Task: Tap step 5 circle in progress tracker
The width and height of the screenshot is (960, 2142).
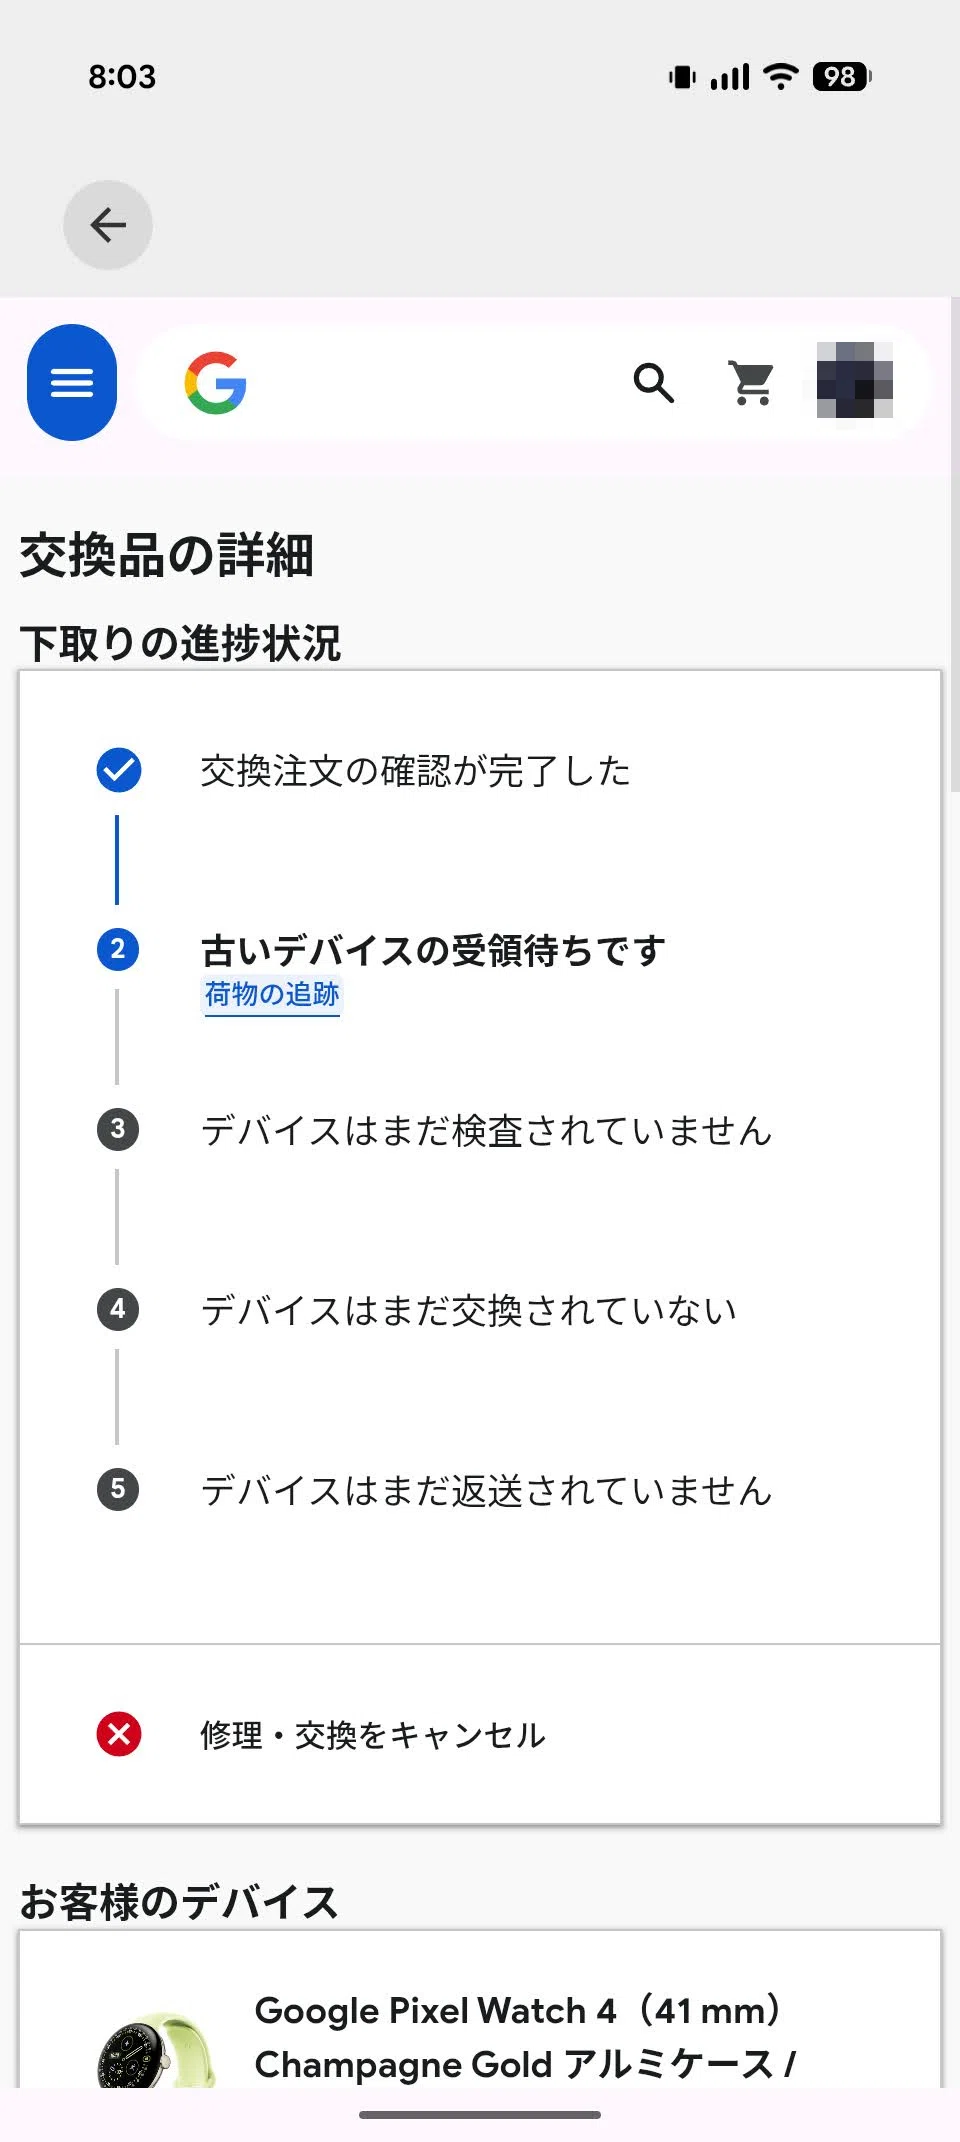Action: click(x=118, y=1489)
